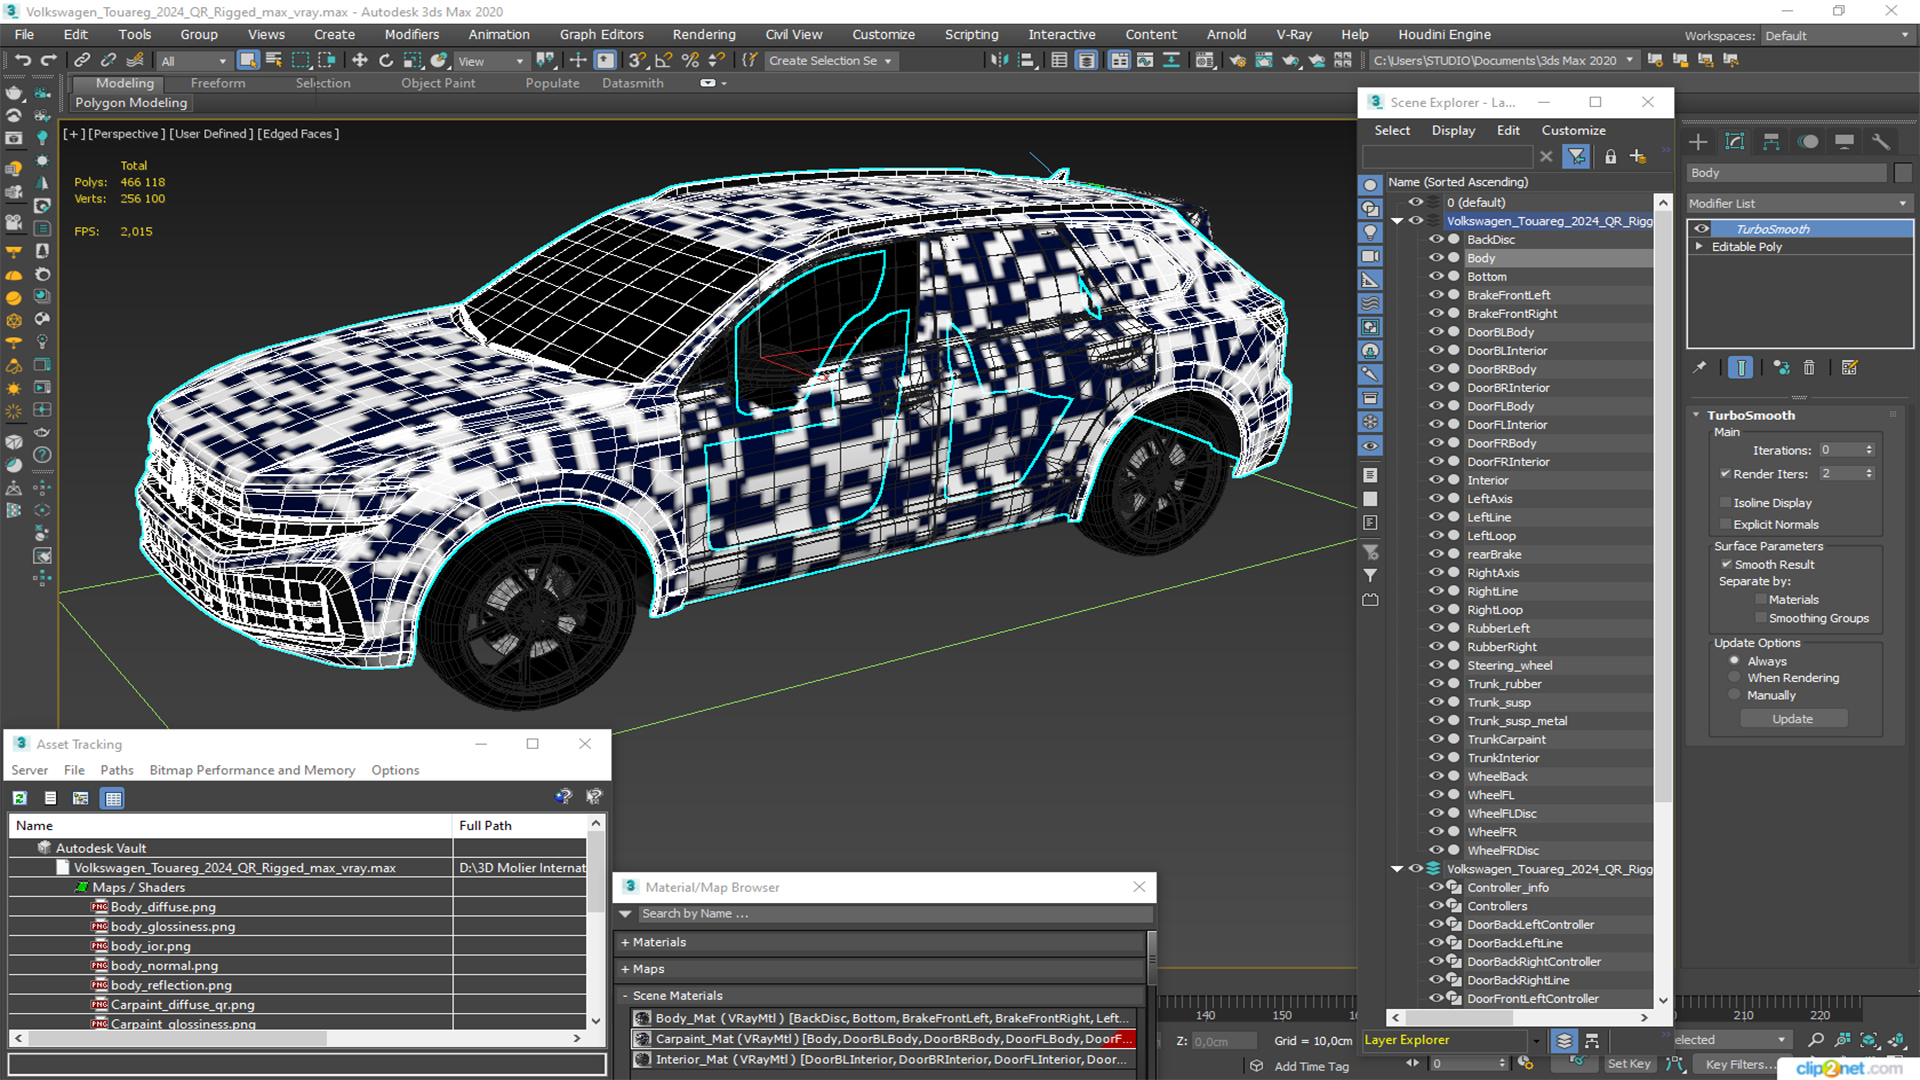
Task: Open the View reference coordinate dropdown
Action: click(x=490, y=61)
